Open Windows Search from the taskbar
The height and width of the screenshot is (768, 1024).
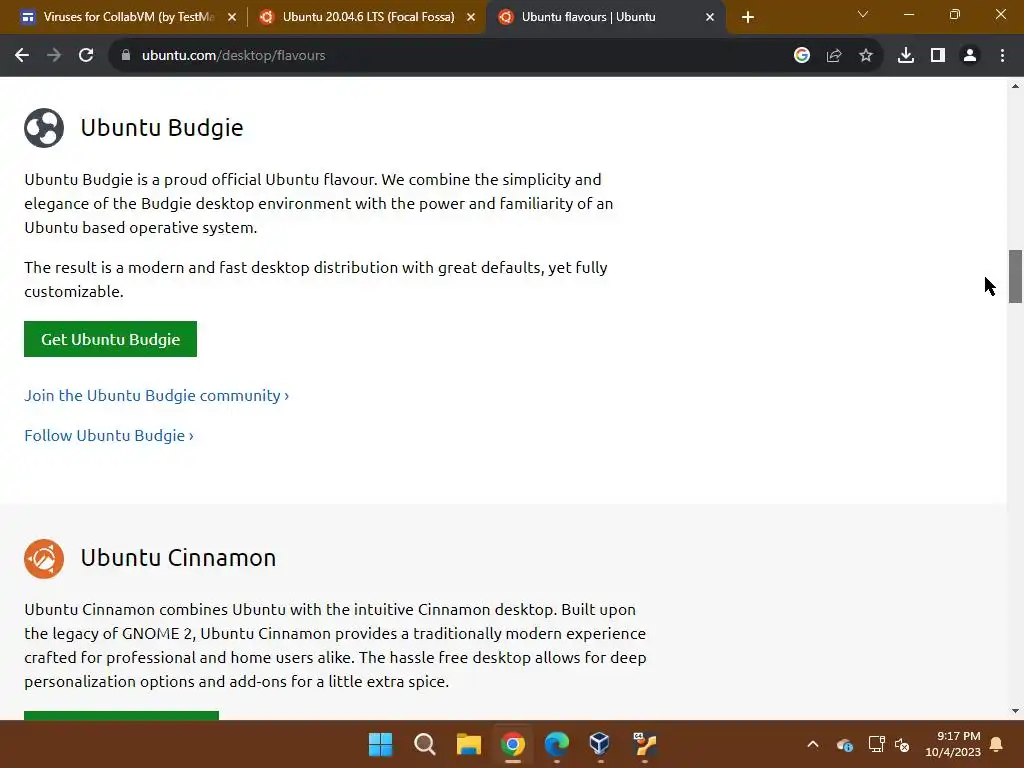pyautogui.click(x=424, y=744)
